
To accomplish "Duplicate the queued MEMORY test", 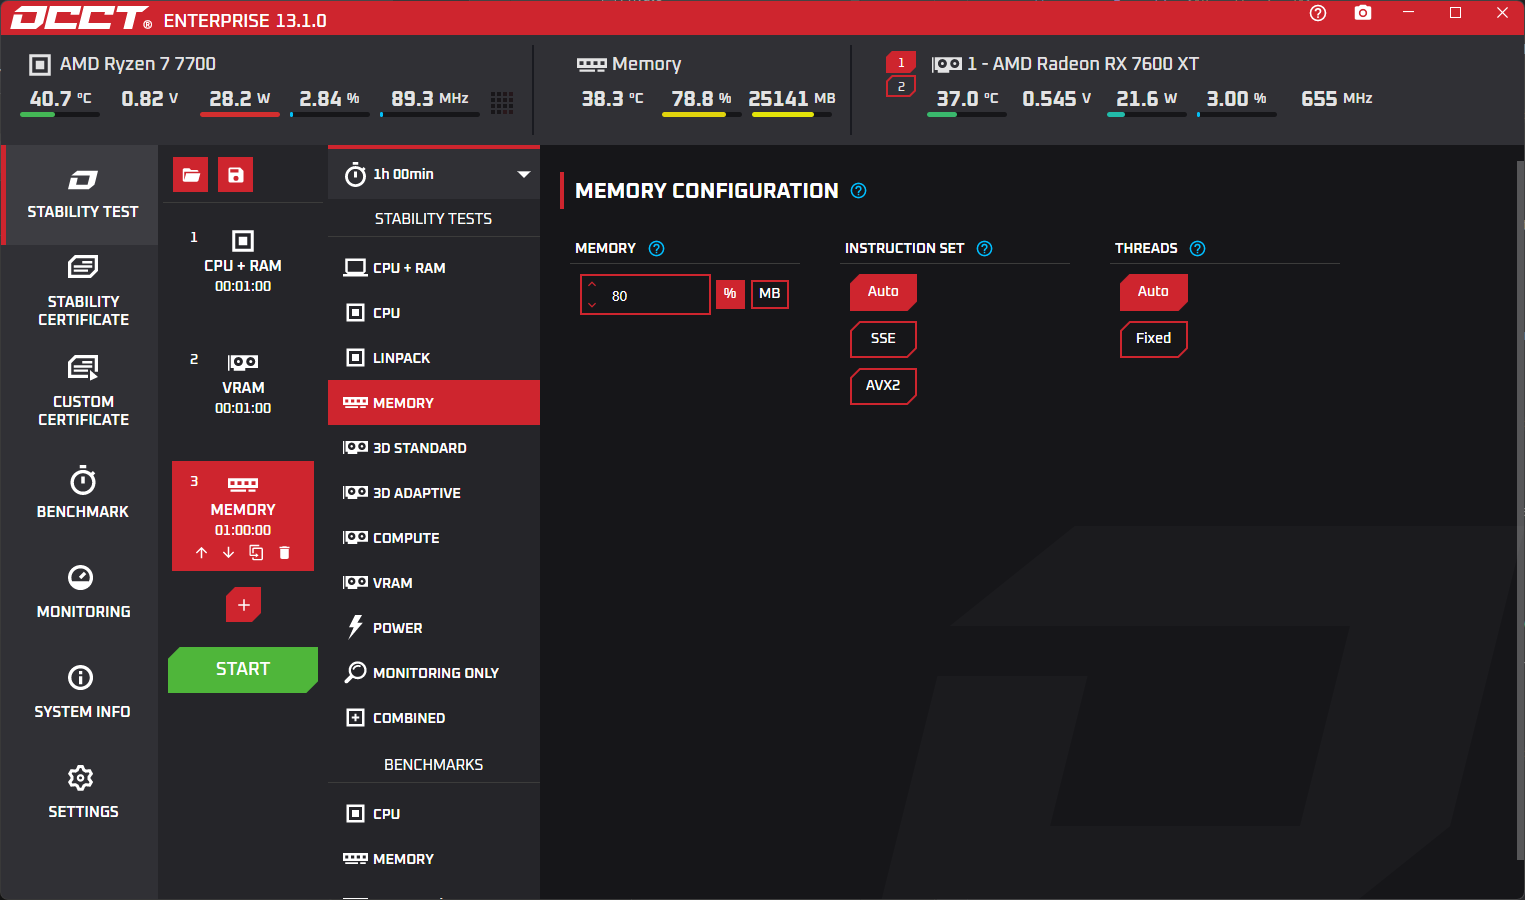I will point(256,553).
